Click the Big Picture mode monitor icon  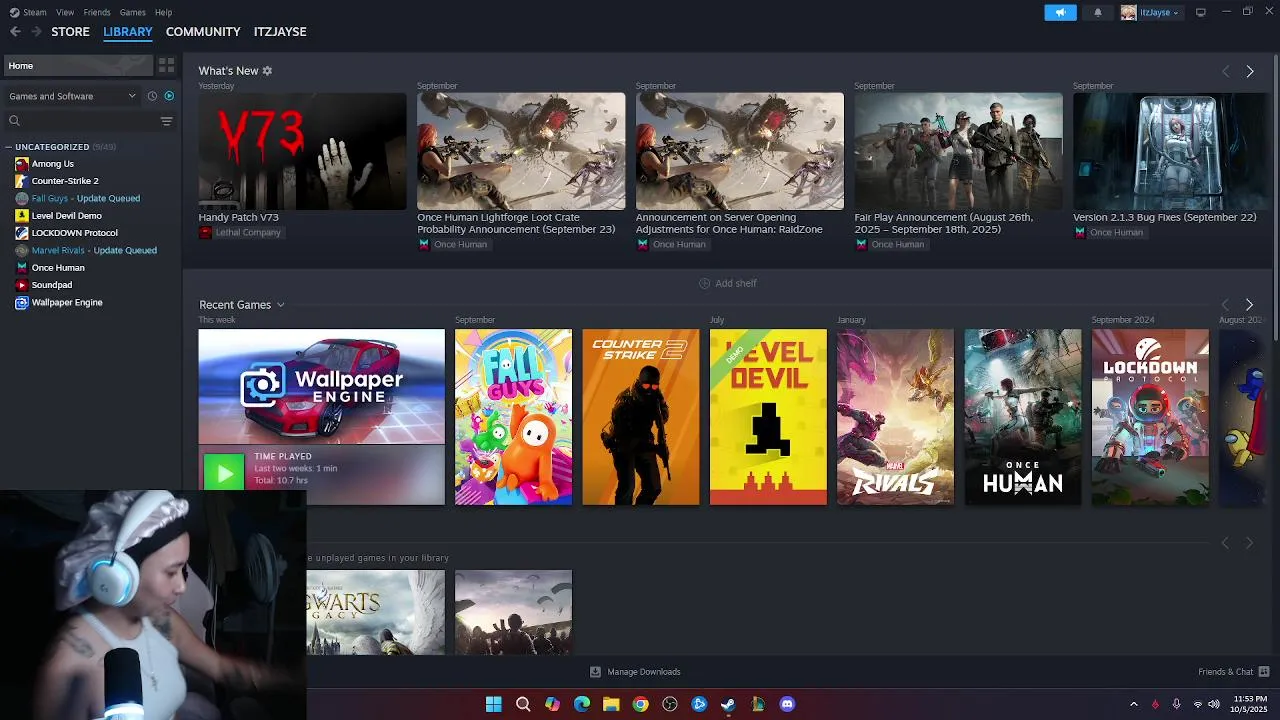[x=1201, y=12]
